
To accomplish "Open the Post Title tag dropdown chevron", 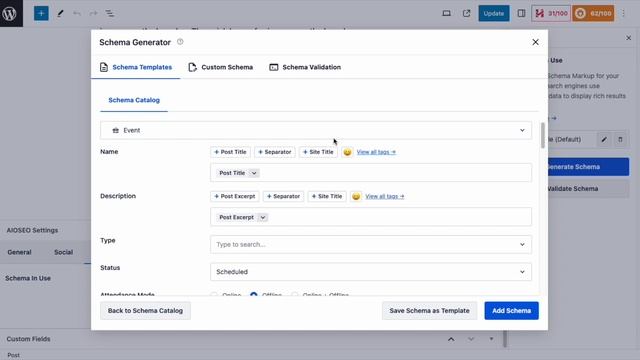I will [254, 173].
